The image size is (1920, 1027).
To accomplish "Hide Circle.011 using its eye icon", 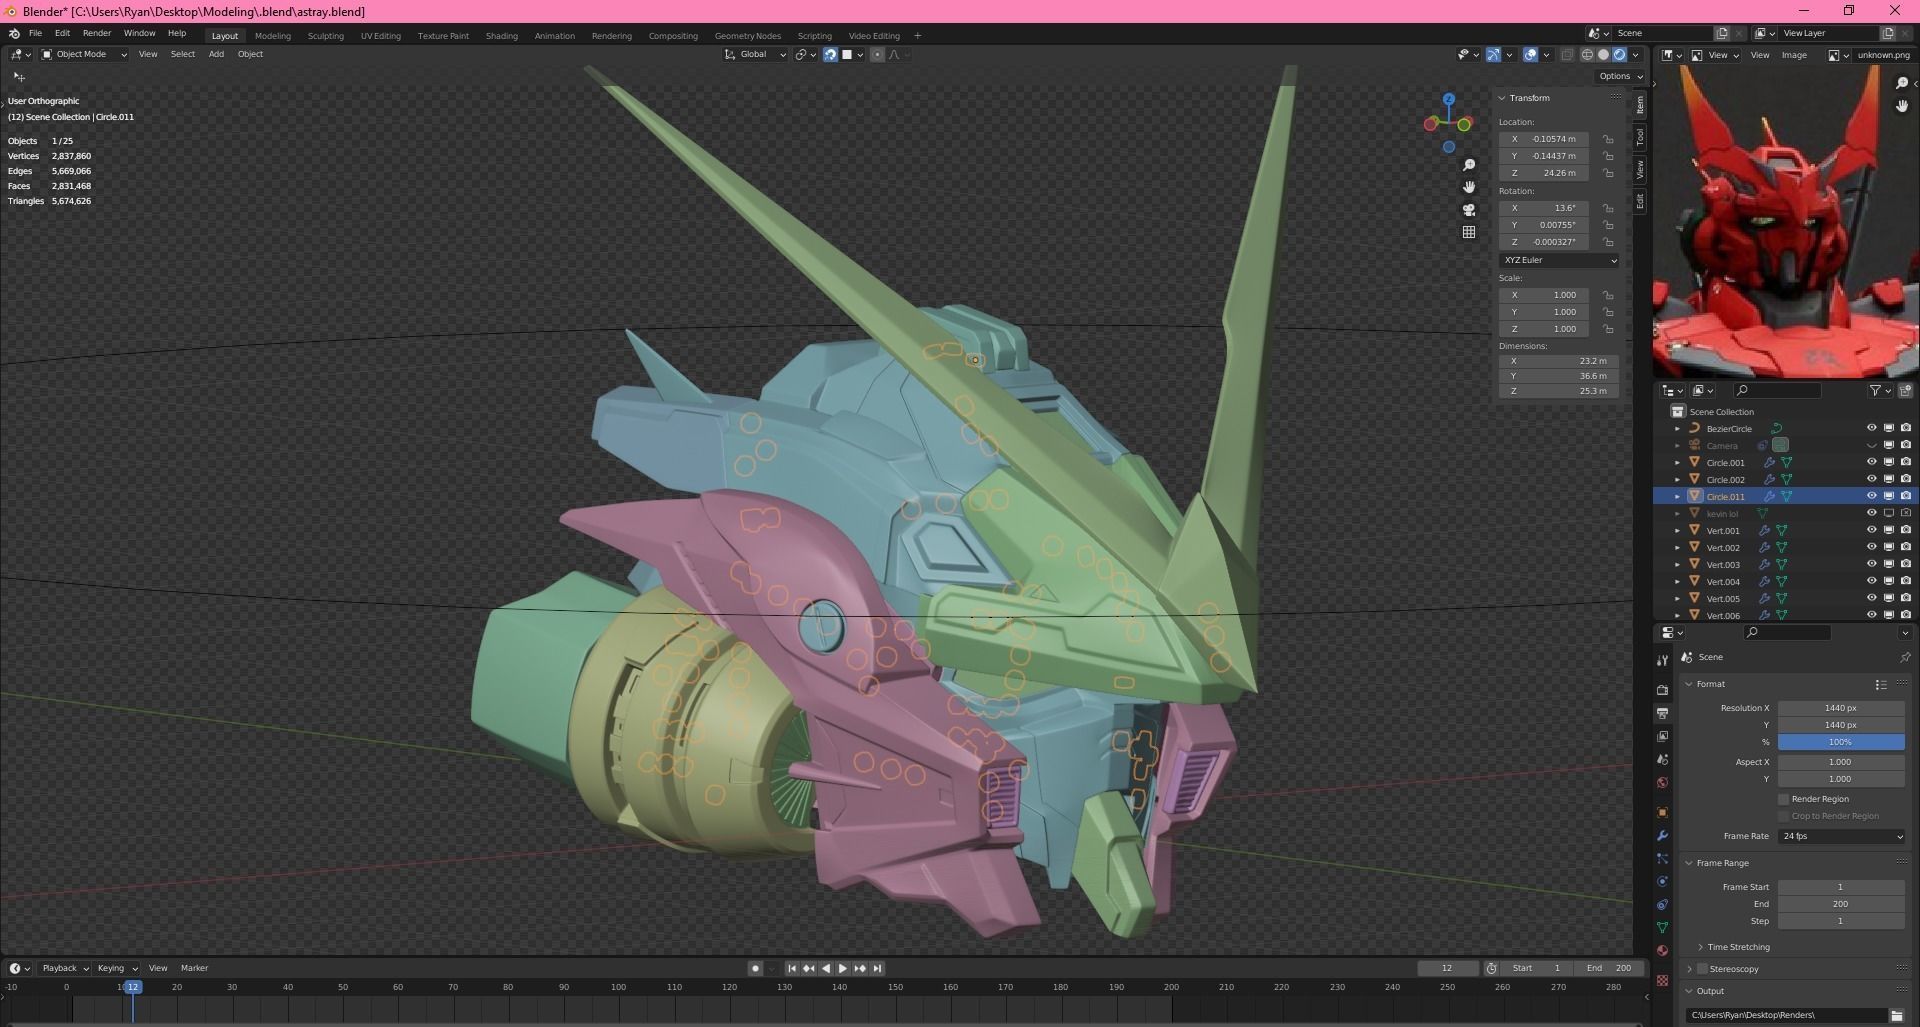I will 1871,496.
